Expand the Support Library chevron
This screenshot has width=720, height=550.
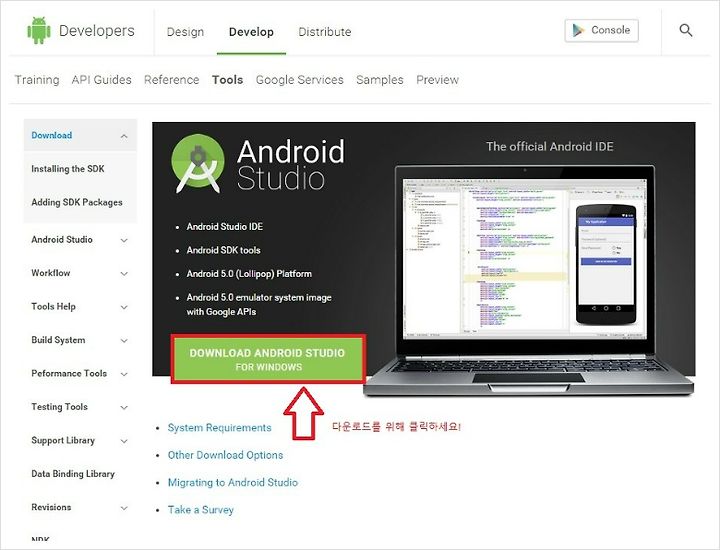124,441
